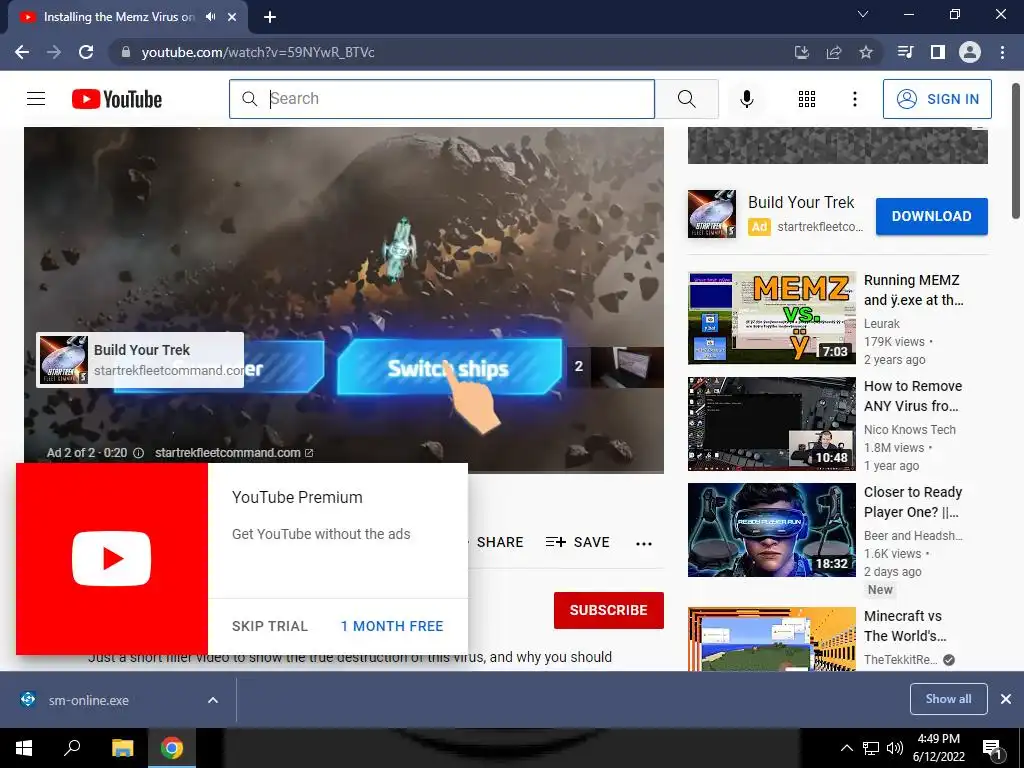Open Windows Start menu
The width and height of the screenshot is (1024, 768).
(24, 748)
